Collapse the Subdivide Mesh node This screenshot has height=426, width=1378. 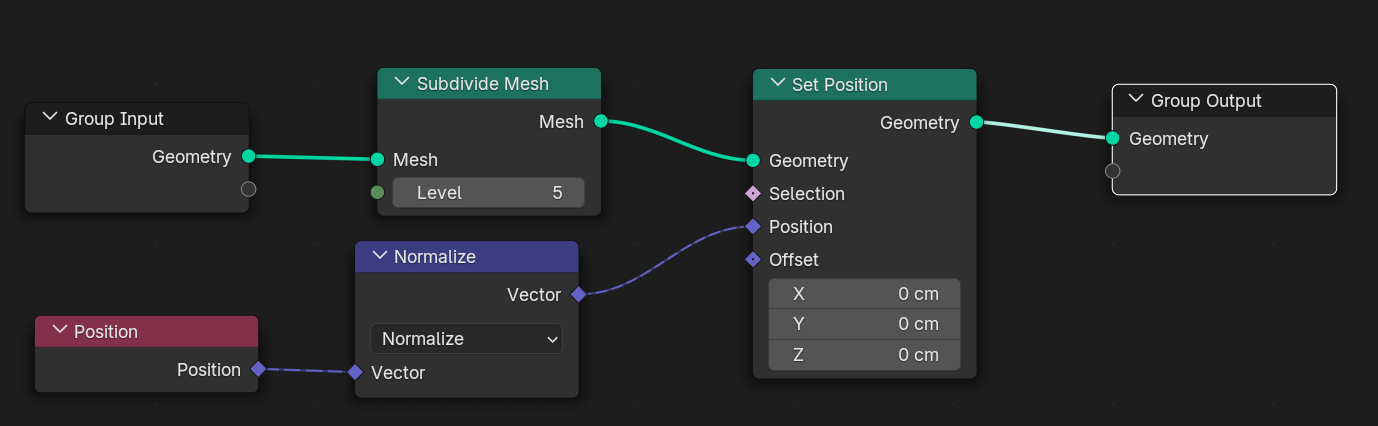[403, 83]
